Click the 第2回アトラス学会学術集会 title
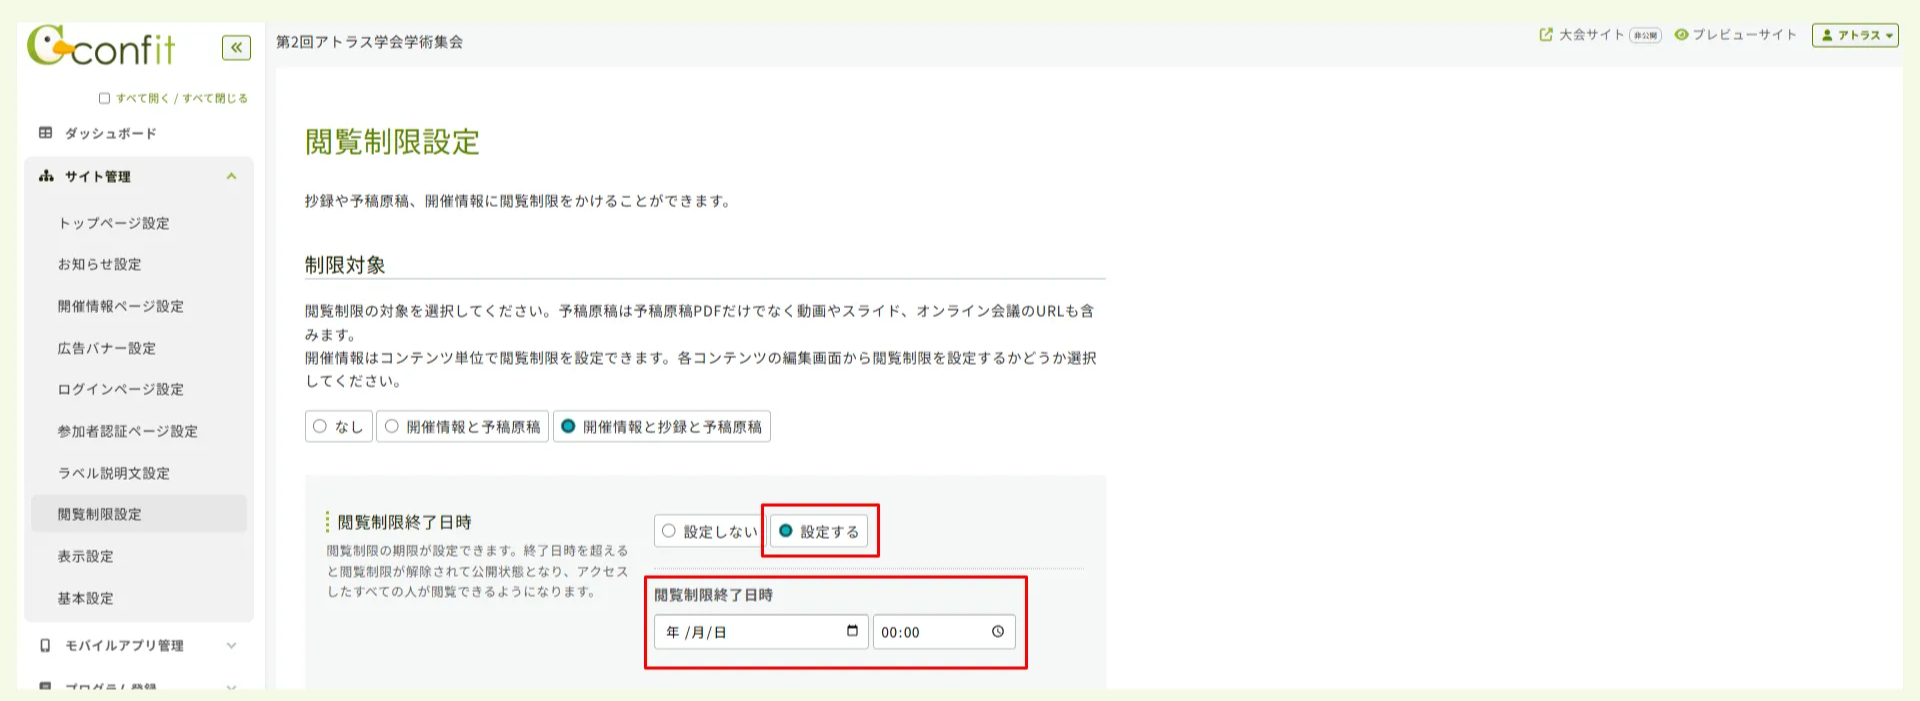 point(369,42)
